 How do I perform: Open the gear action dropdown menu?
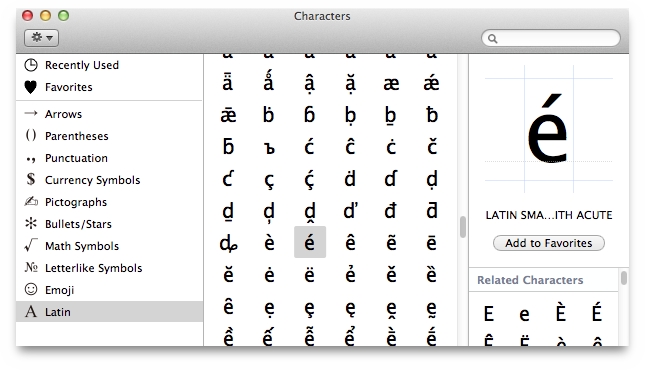coord(42,38)
